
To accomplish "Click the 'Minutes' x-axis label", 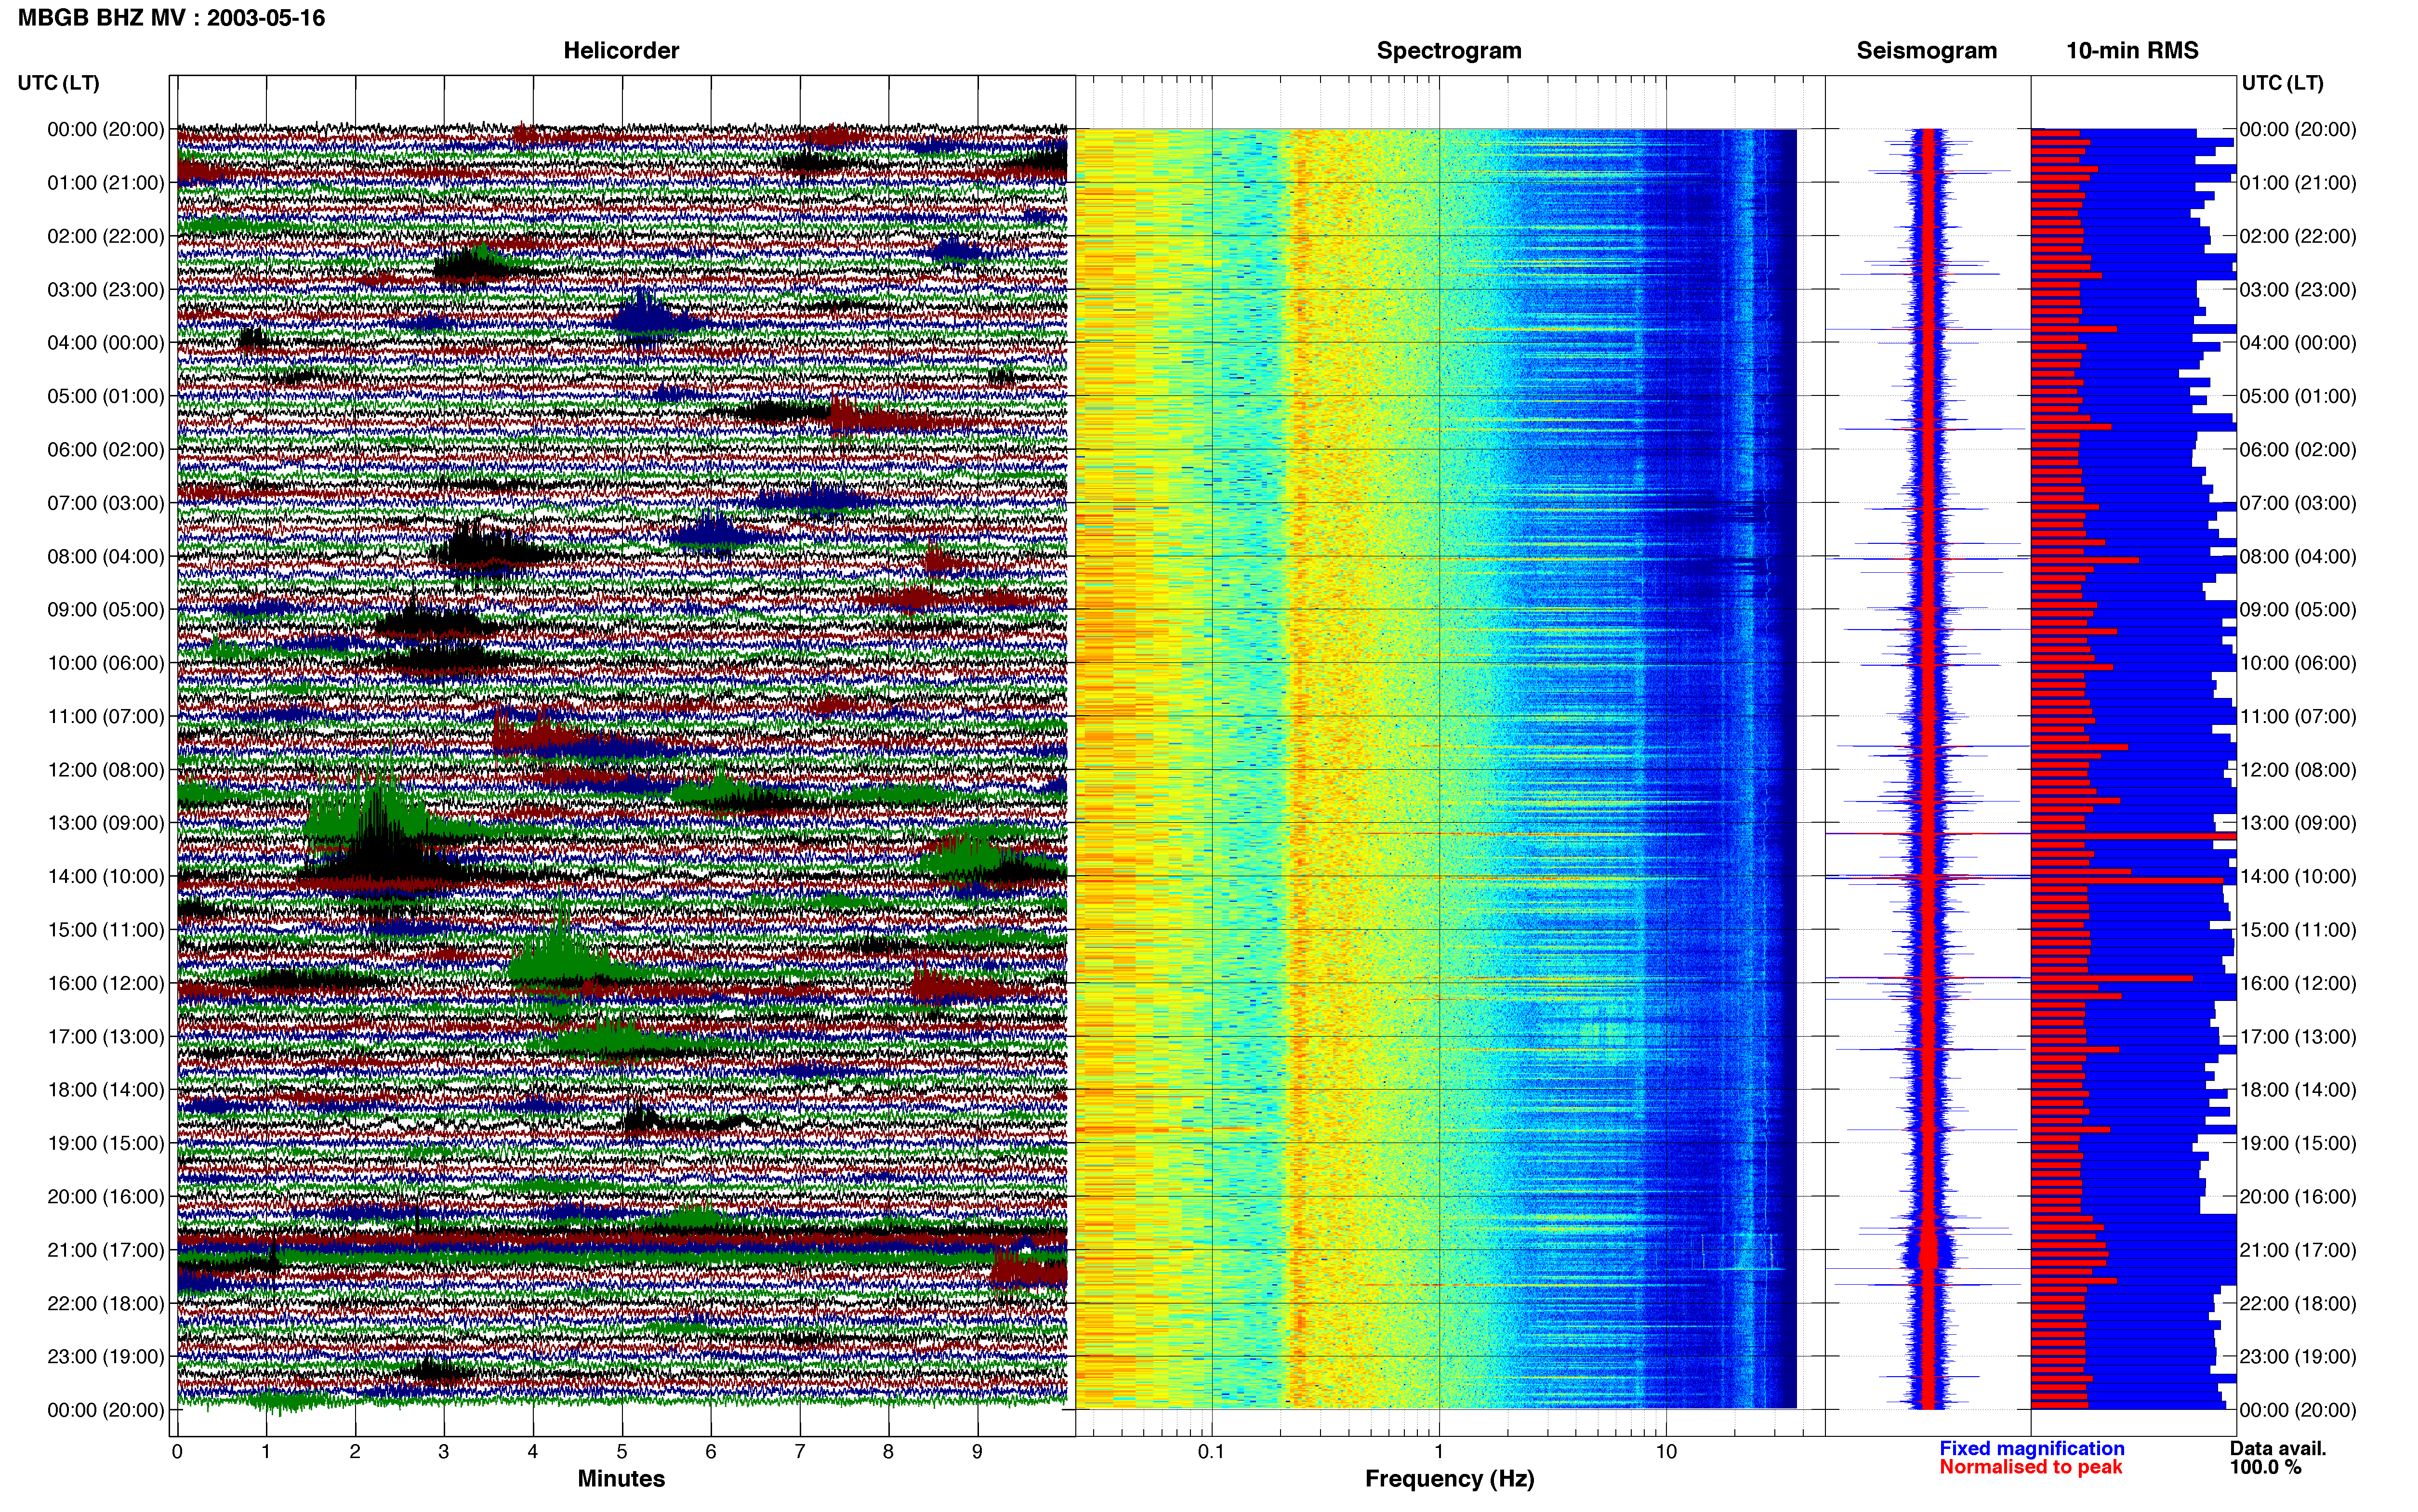I will point(621,1478).
